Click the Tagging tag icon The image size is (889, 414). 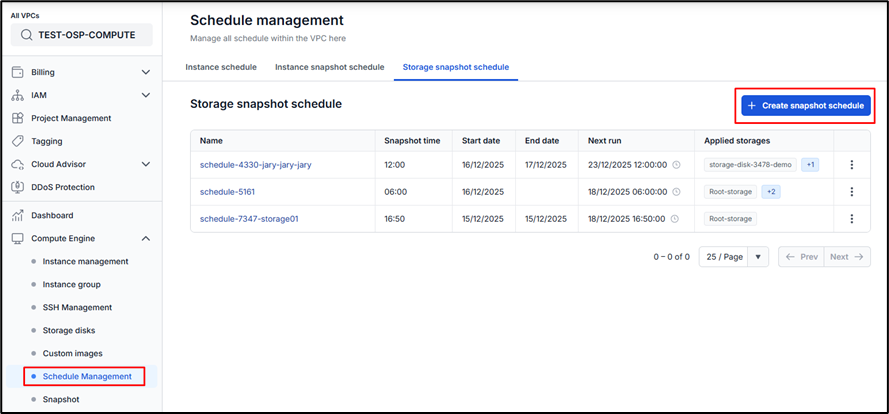17,141
